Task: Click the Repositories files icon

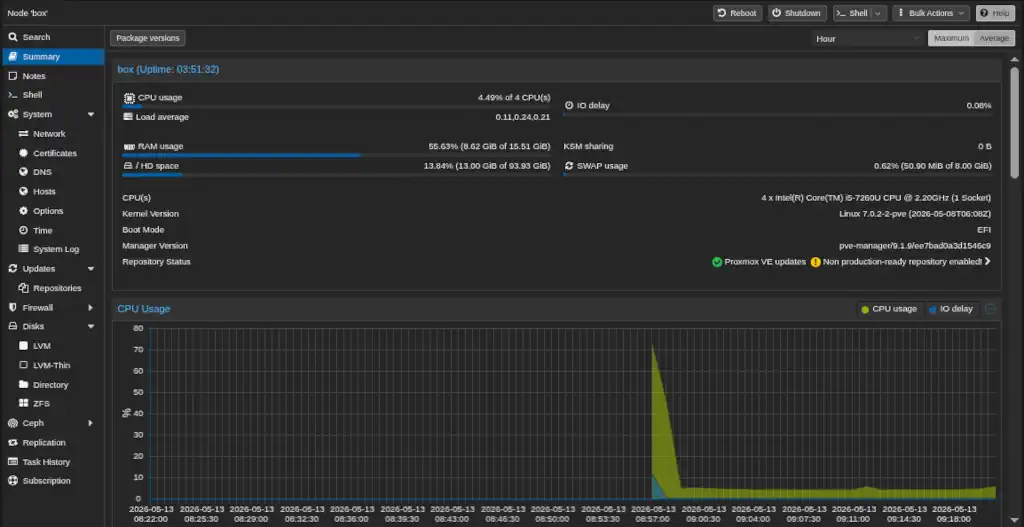Action: (x=24, y=288)
